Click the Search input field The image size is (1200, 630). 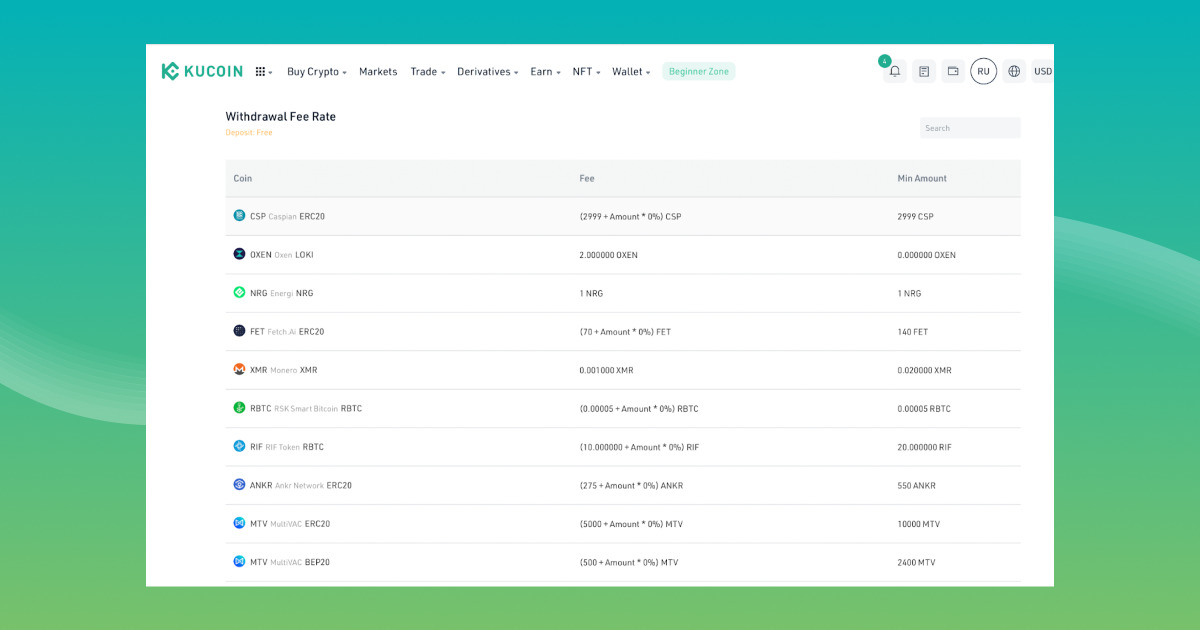[x=970, y=128]
